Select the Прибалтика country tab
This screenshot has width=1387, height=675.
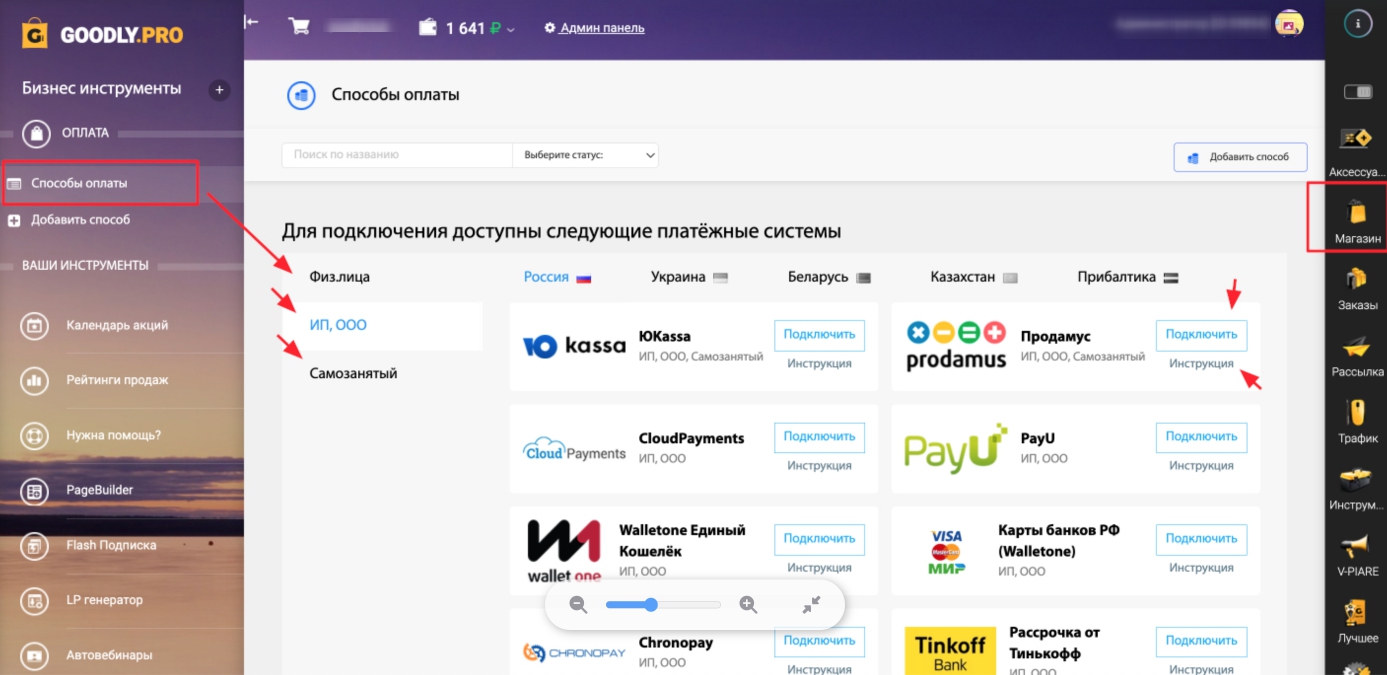coord(1128,277)
